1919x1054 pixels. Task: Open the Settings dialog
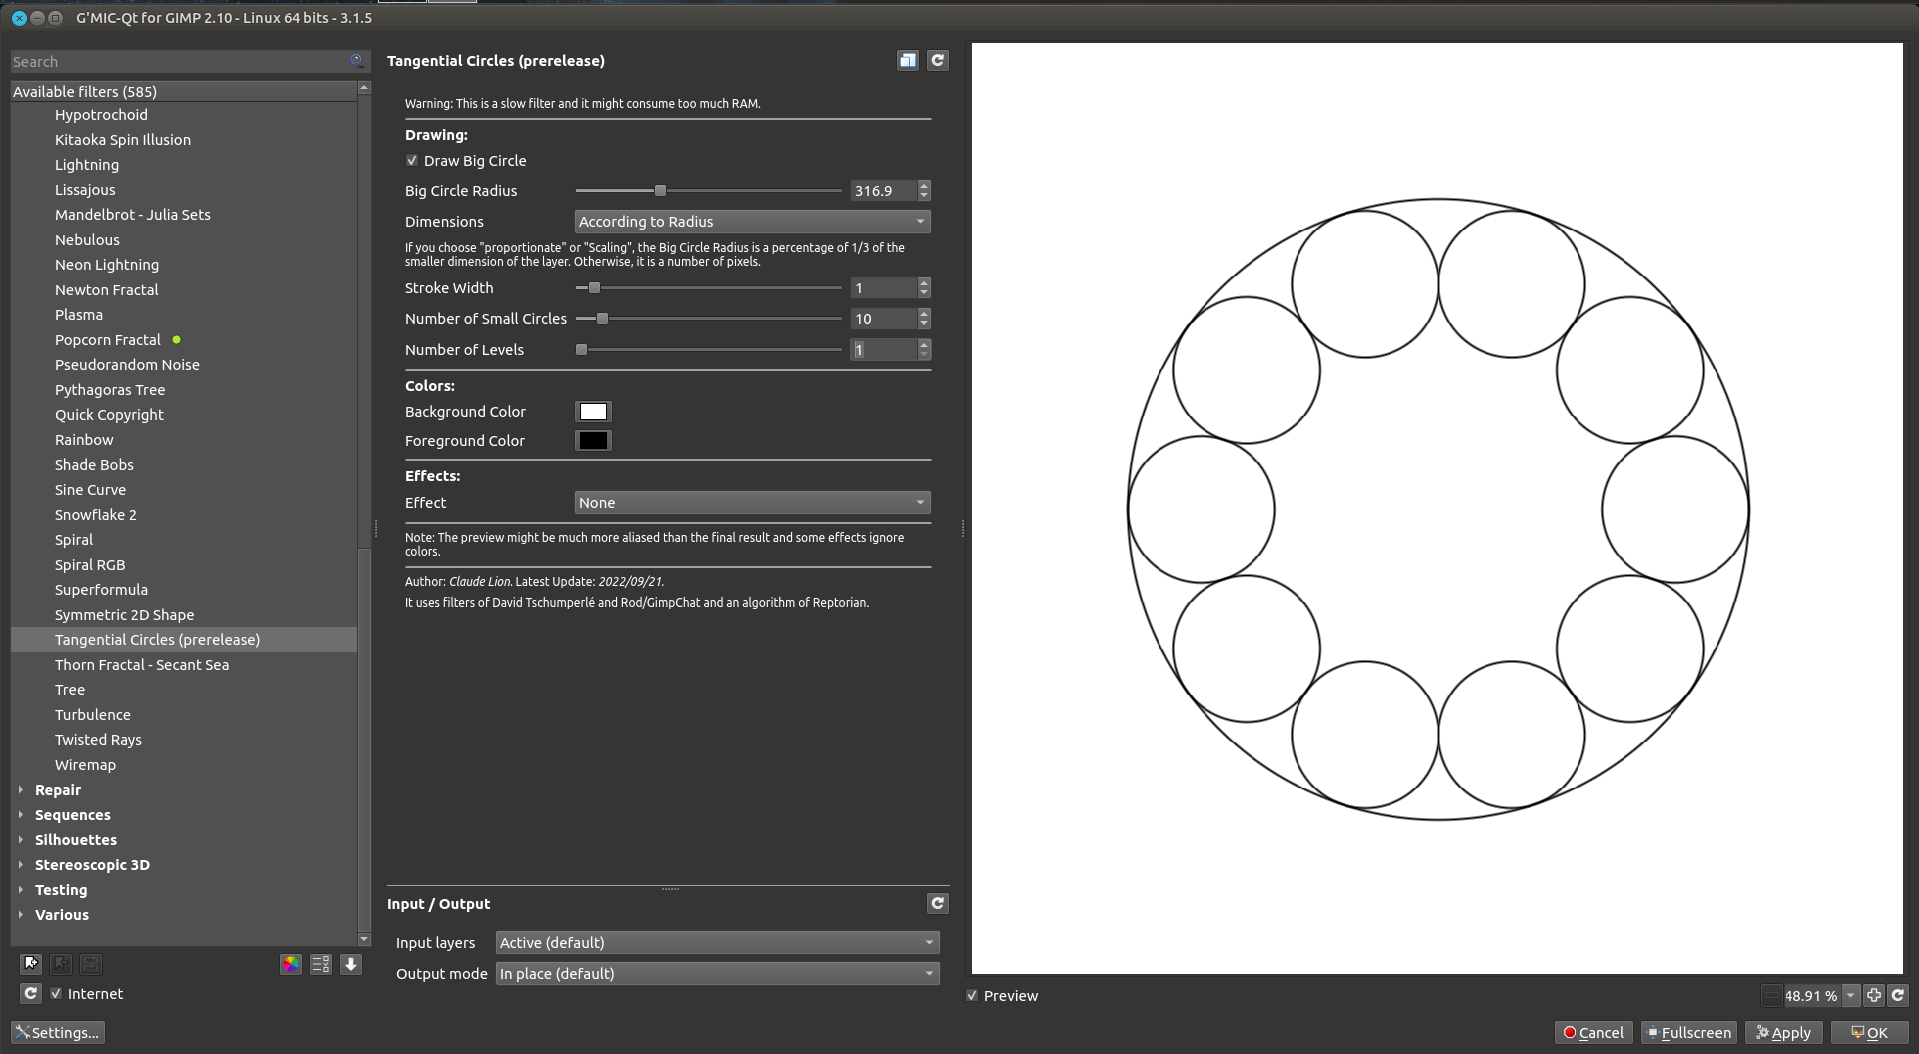tap(58, 1033)
